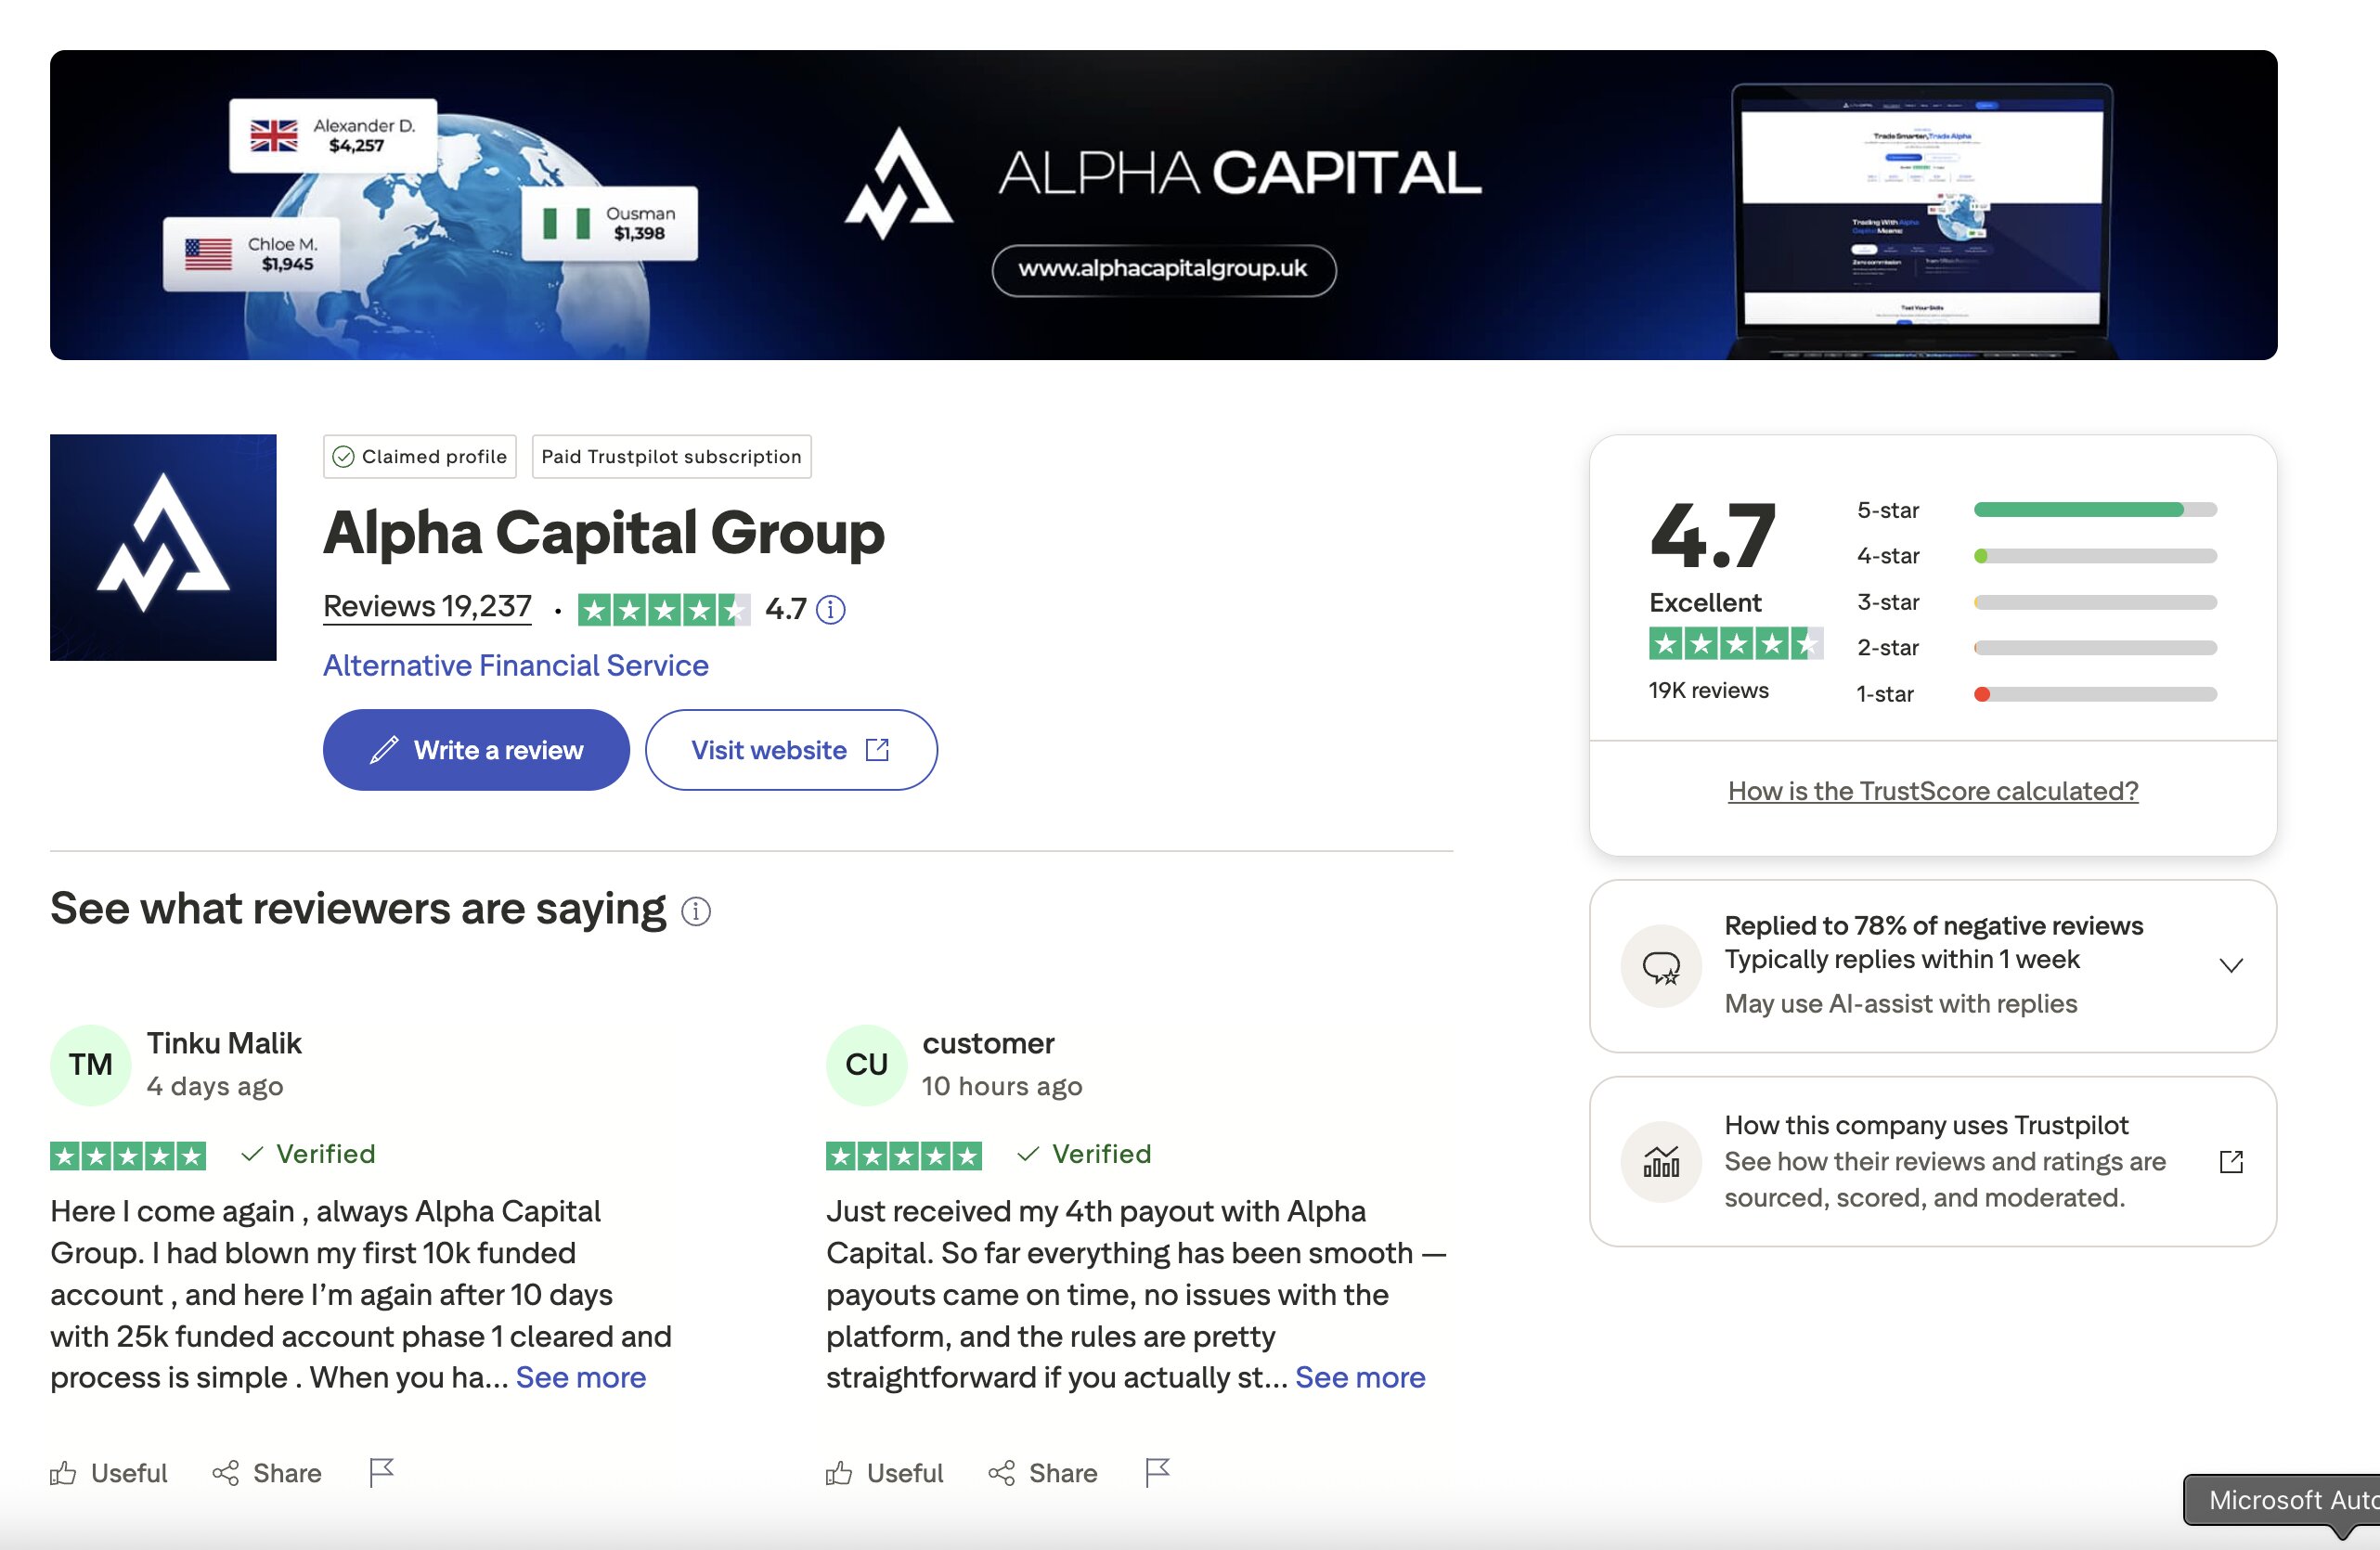The width and height of the screenshot is (2380, 1550).
Task: Click the TM avatar of Tinku Malik
Action: (x=91, y=1065)
